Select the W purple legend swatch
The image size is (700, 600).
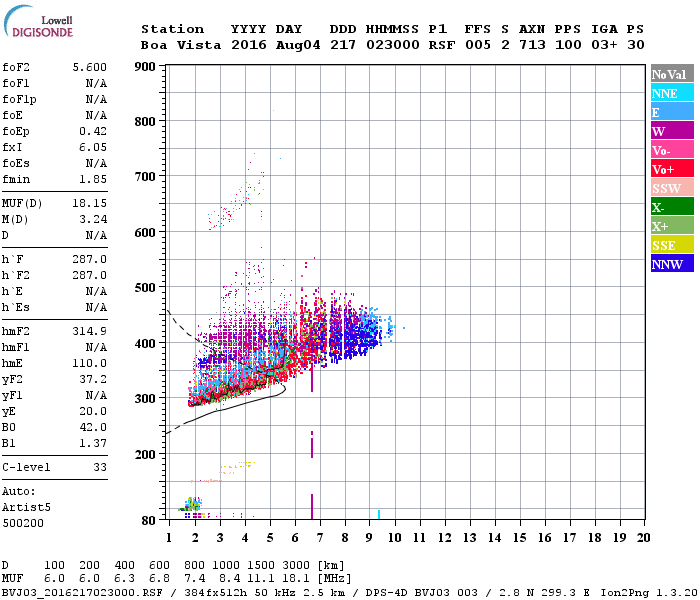click(672, 131)
